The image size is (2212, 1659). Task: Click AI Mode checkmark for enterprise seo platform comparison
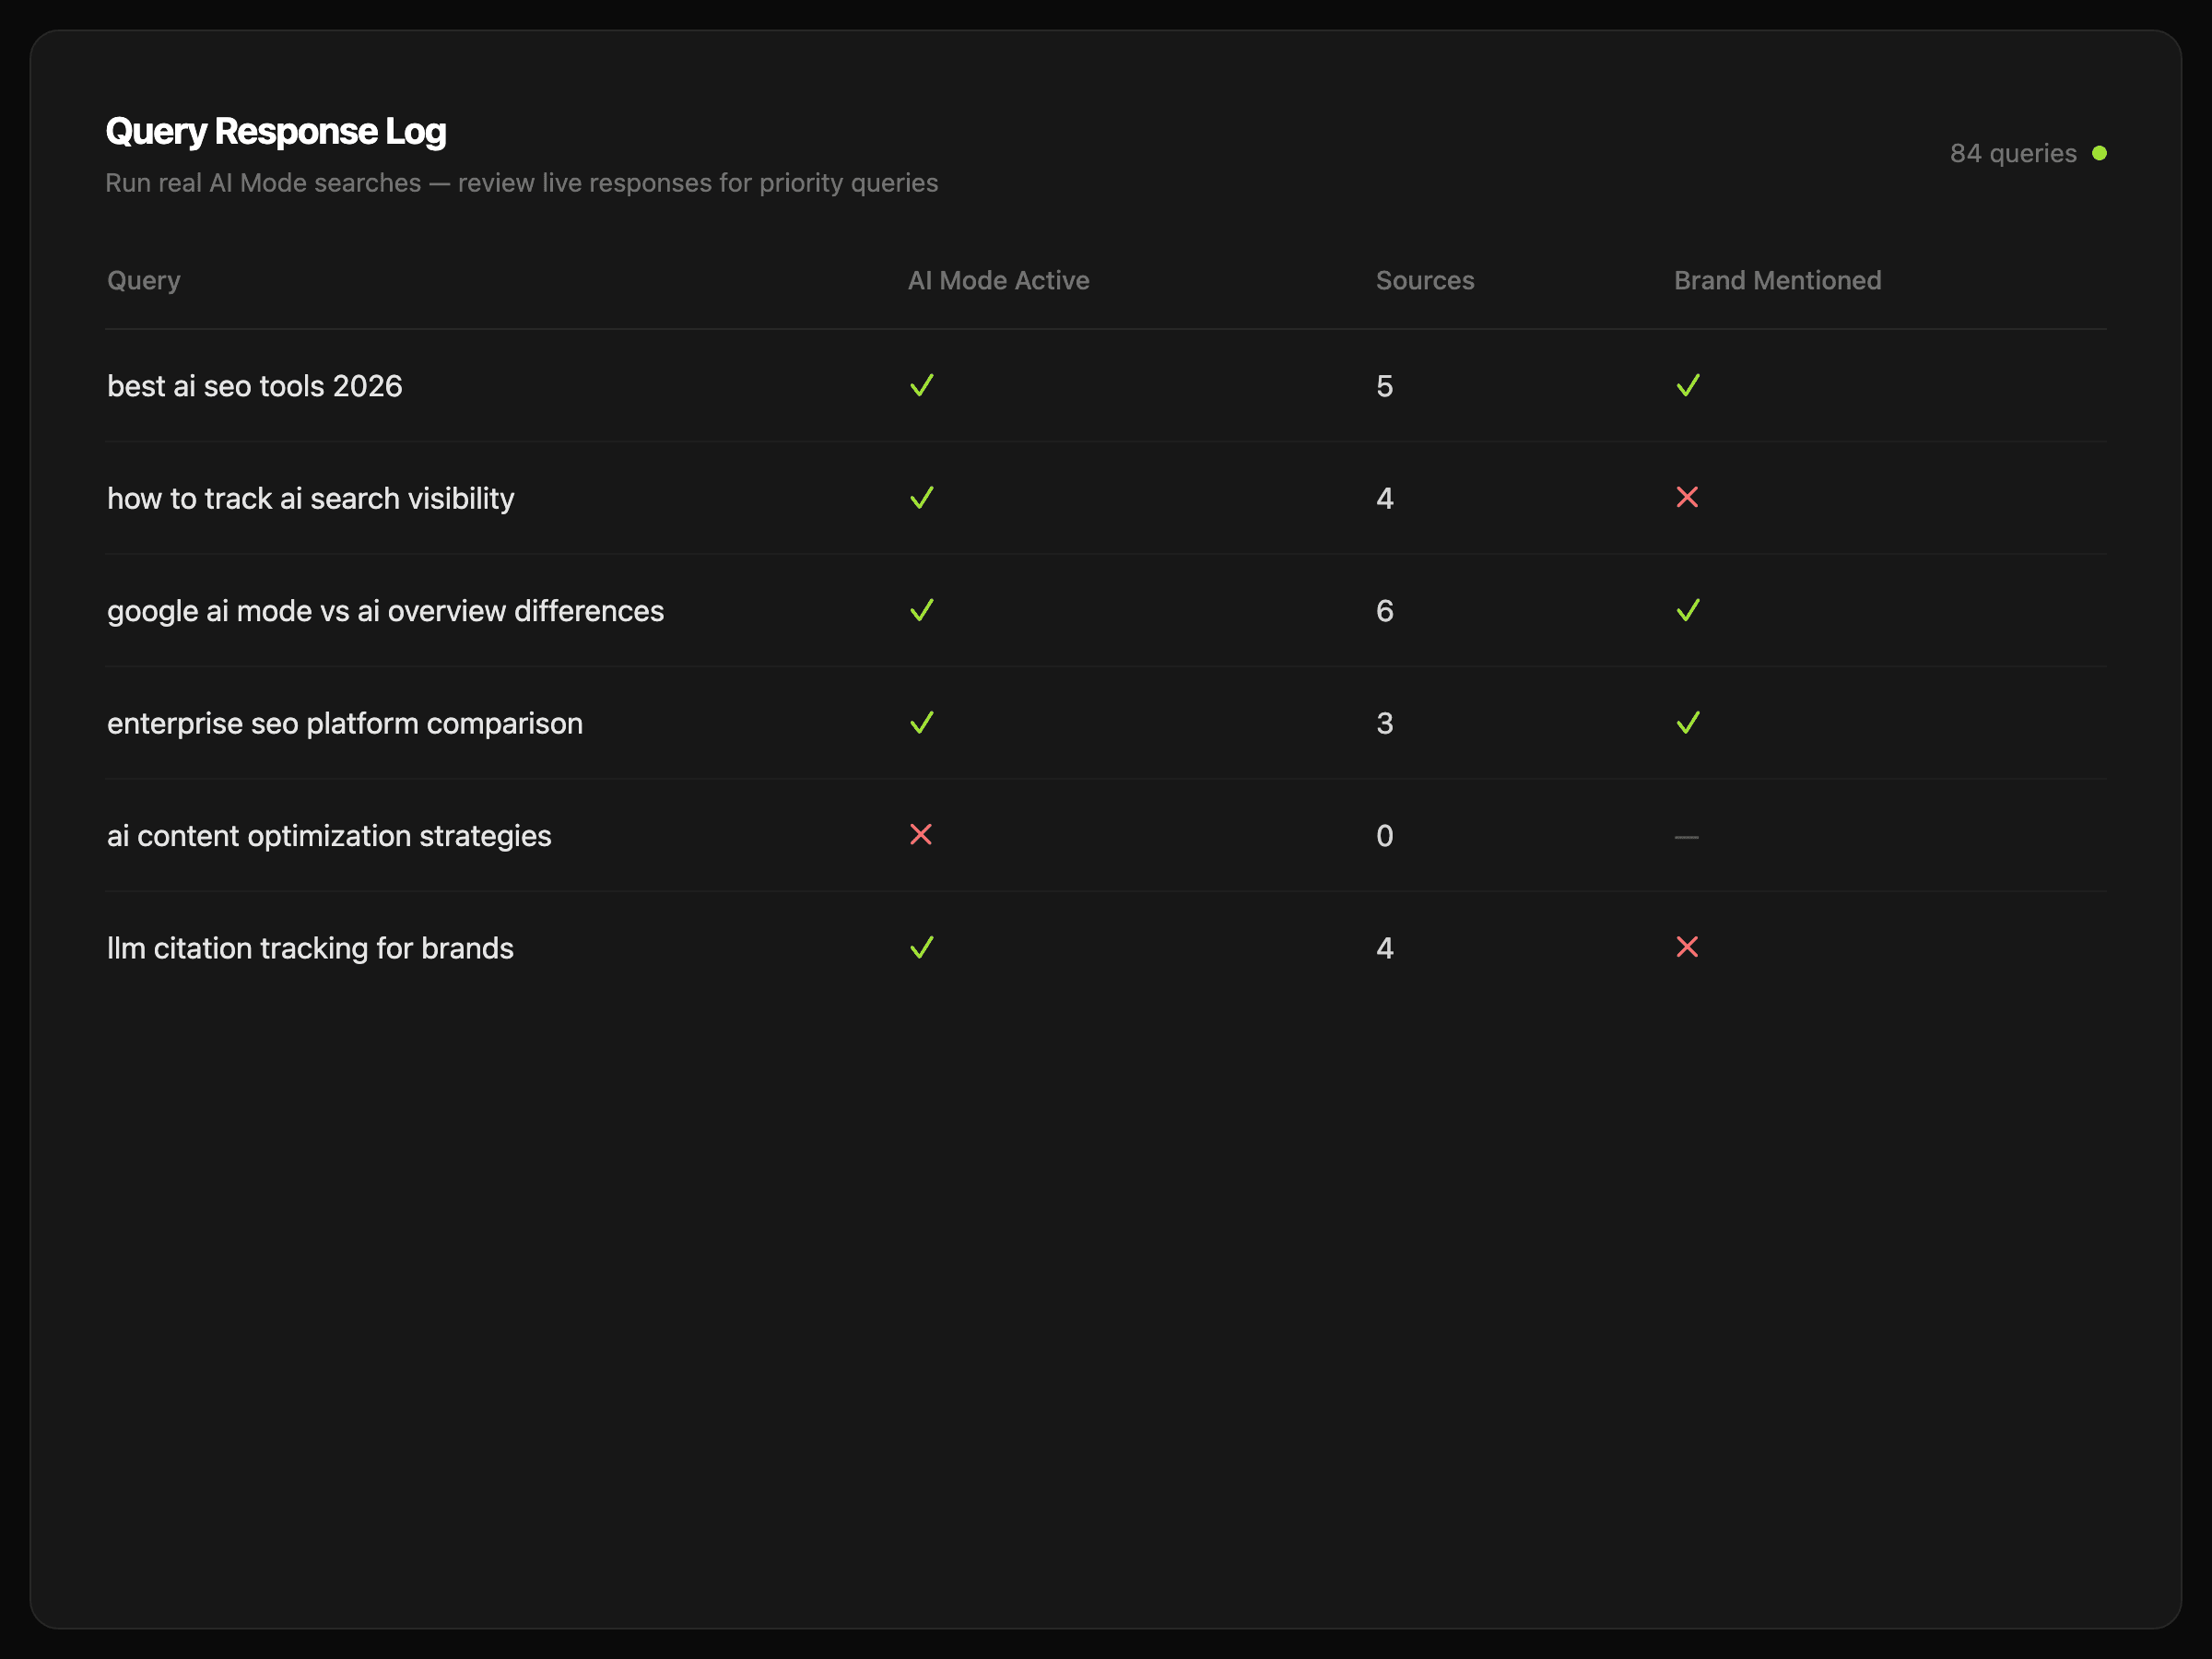(921, 723)
